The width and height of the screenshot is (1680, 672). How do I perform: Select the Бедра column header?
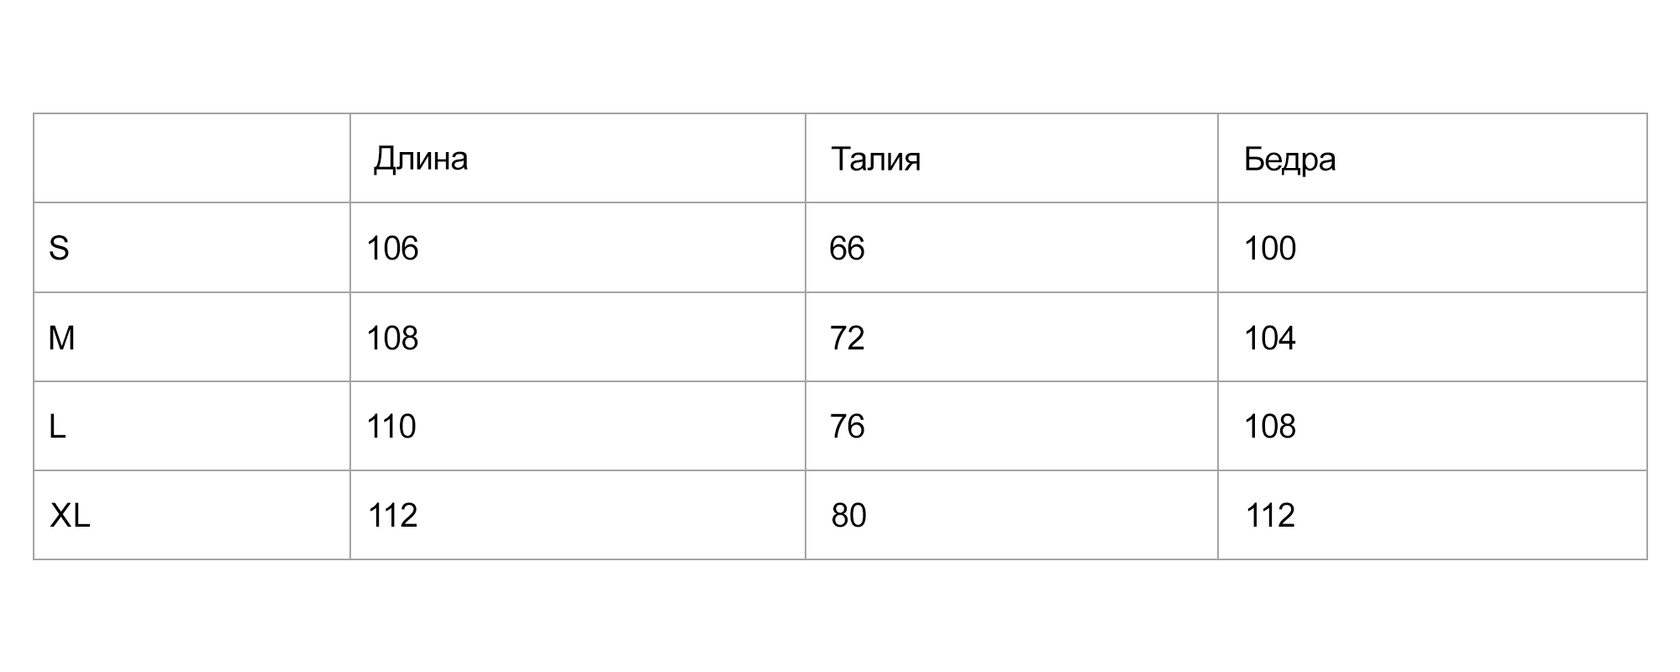1290,159
